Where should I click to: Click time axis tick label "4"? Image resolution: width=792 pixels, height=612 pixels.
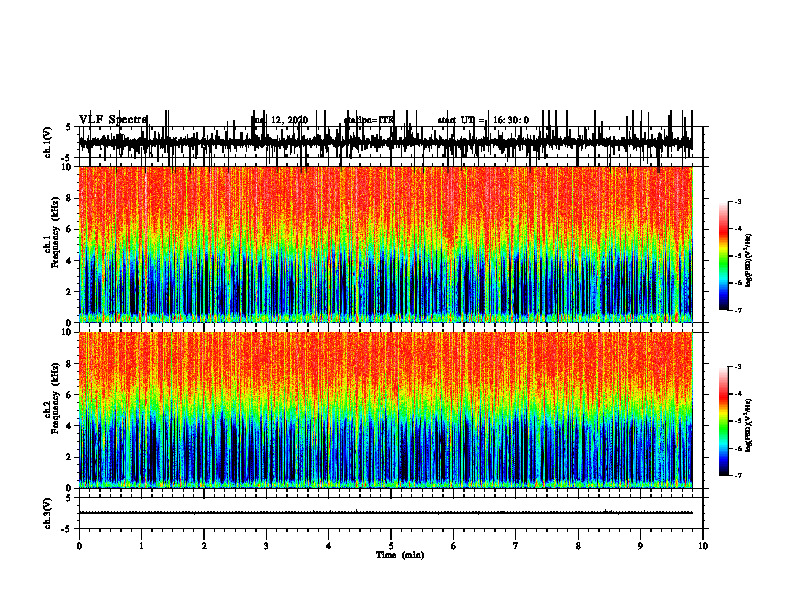pyautogui.click(x=329, y=546)
